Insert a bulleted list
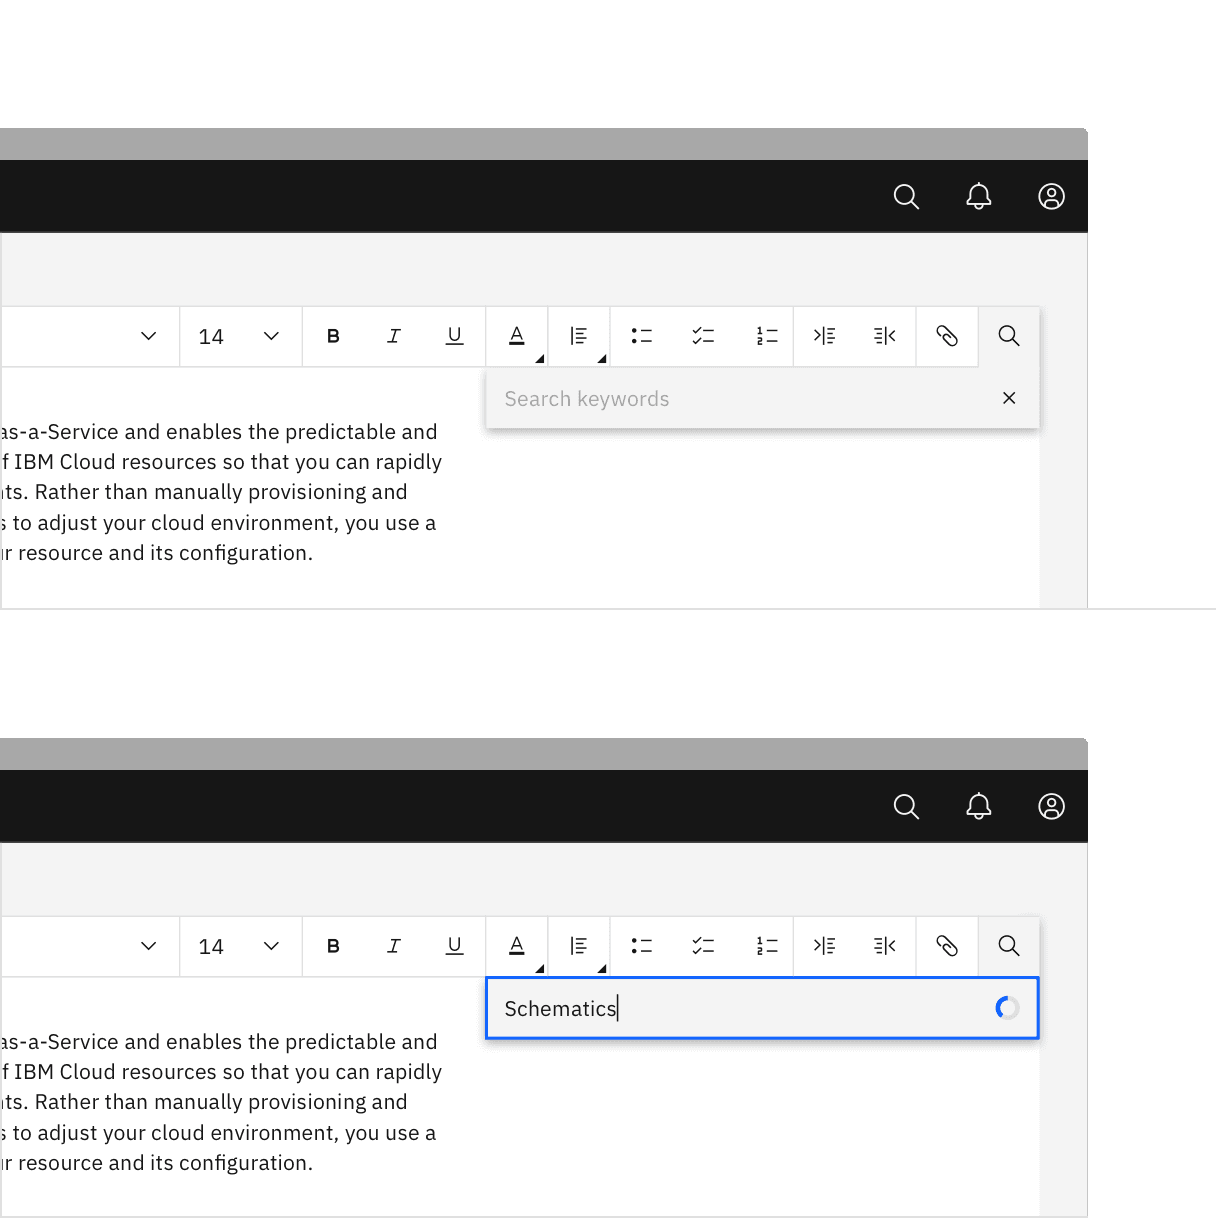The height and width of the screenshot is (1218, 1216). pyautogui.click(x=641, y=336)
